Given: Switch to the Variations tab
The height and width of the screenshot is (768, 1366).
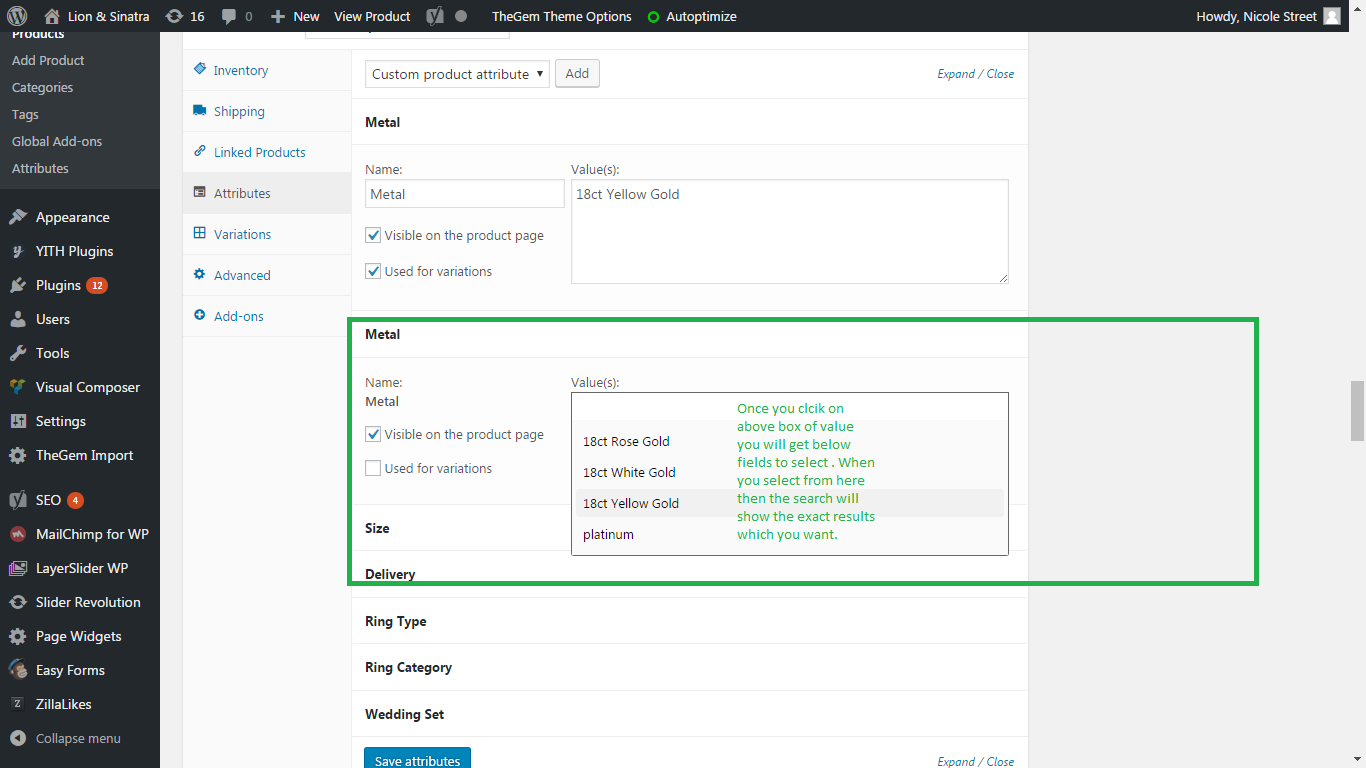Looking at the screenshot, I should (242, 234).
